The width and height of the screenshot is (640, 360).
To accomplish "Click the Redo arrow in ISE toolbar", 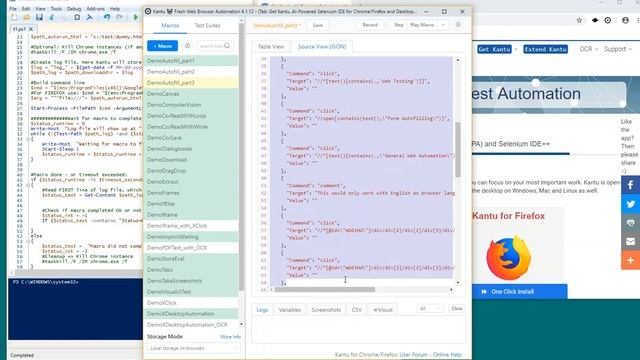I will pos(120,17).
